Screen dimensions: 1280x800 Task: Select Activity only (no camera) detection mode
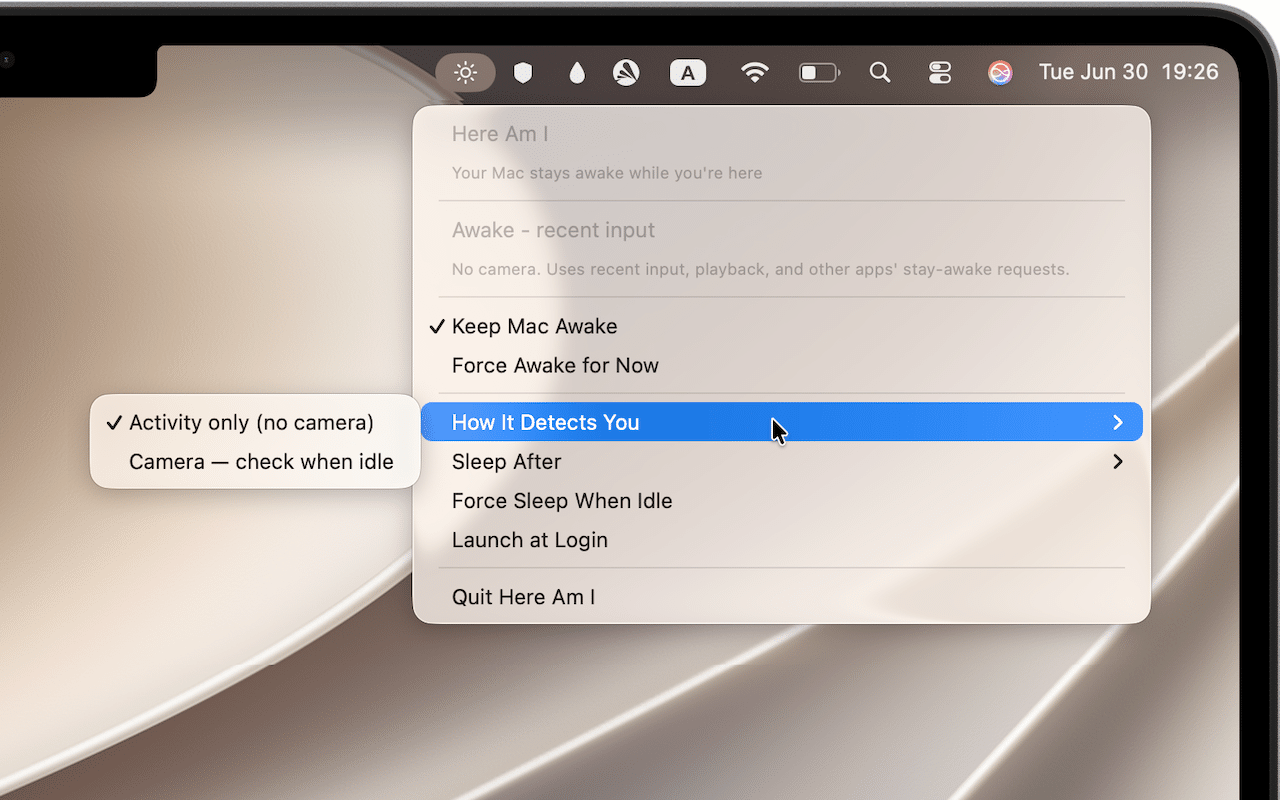[255, 422]
